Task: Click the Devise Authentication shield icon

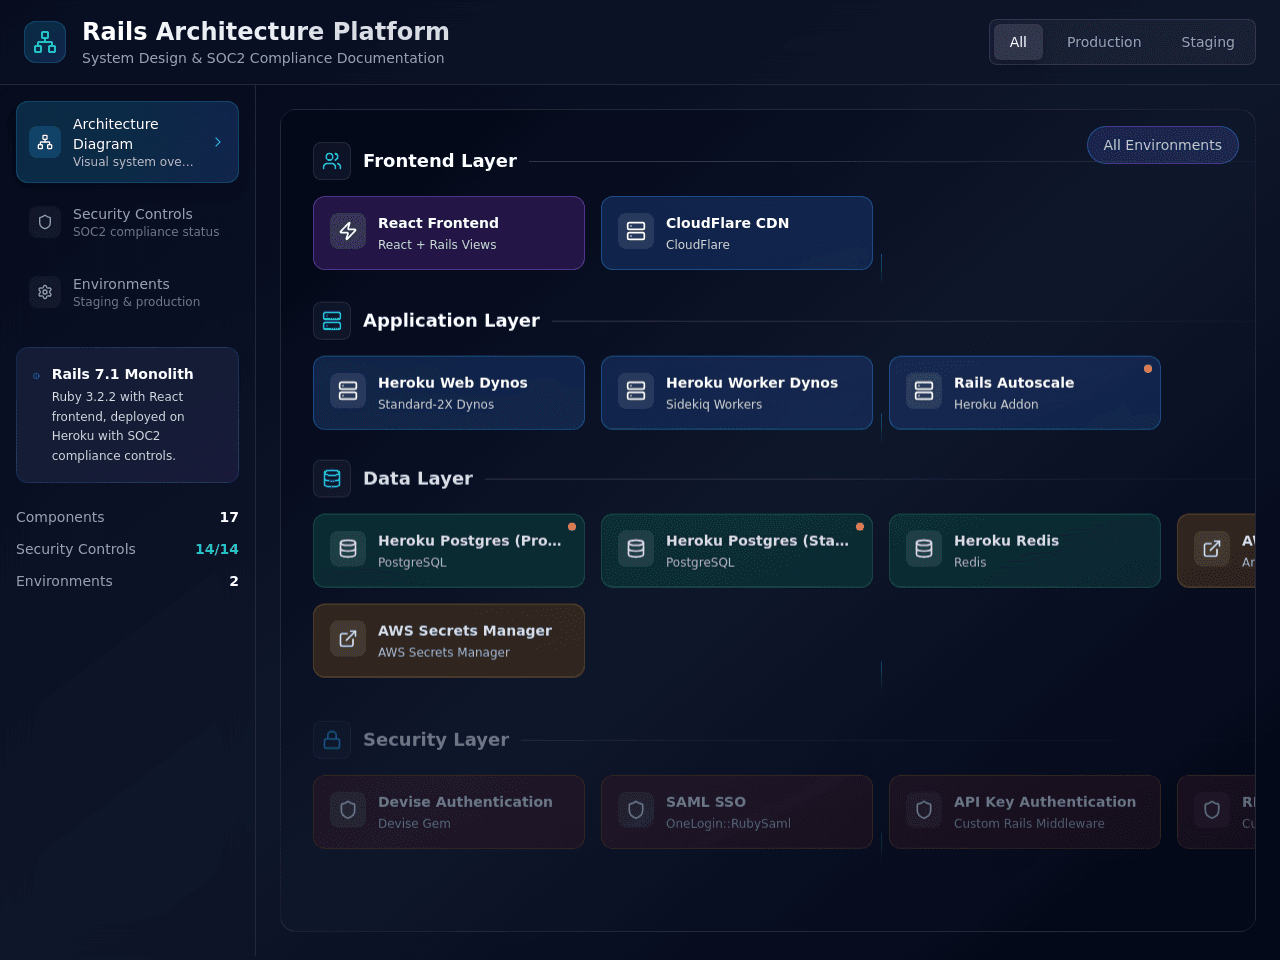Action: coord(348,810)
